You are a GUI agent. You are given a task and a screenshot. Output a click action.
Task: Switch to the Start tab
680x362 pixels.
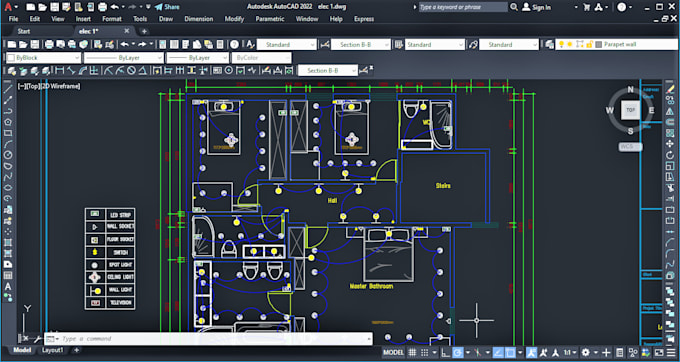point(24,31)
